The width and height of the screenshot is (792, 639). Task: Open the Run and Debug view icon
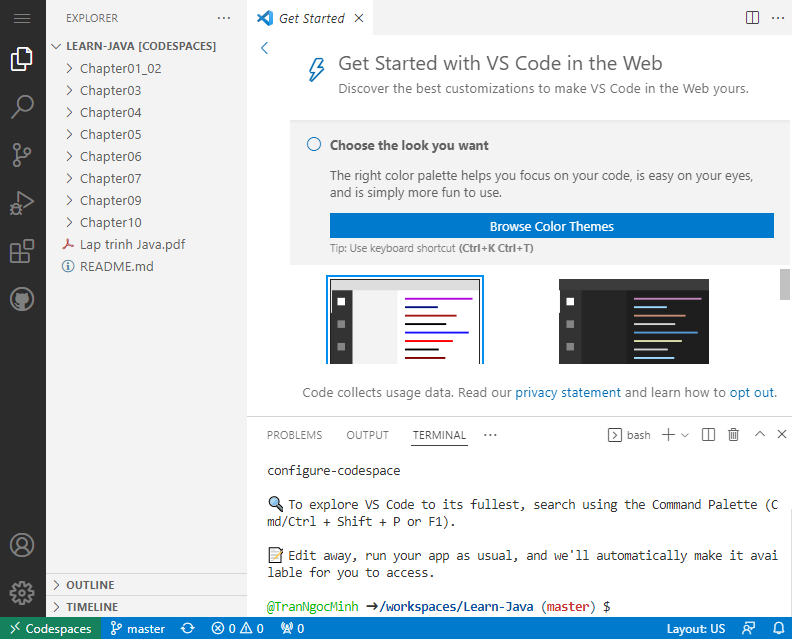22,203
